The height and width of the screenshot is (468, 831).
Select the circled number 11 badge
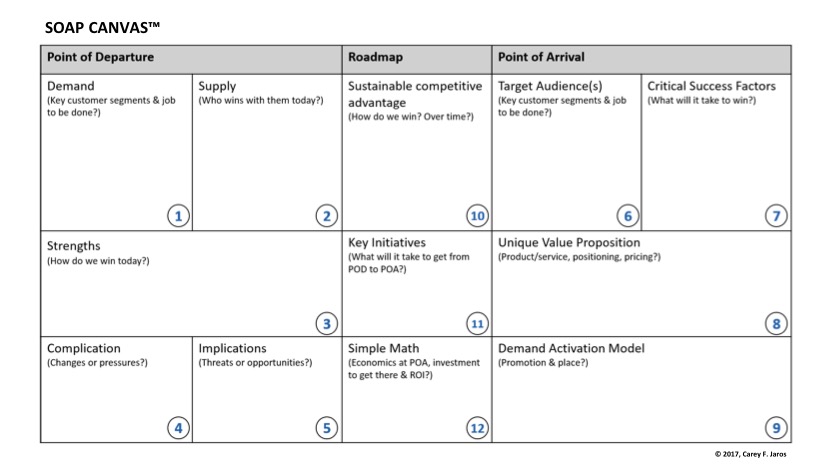pos(477,323)
